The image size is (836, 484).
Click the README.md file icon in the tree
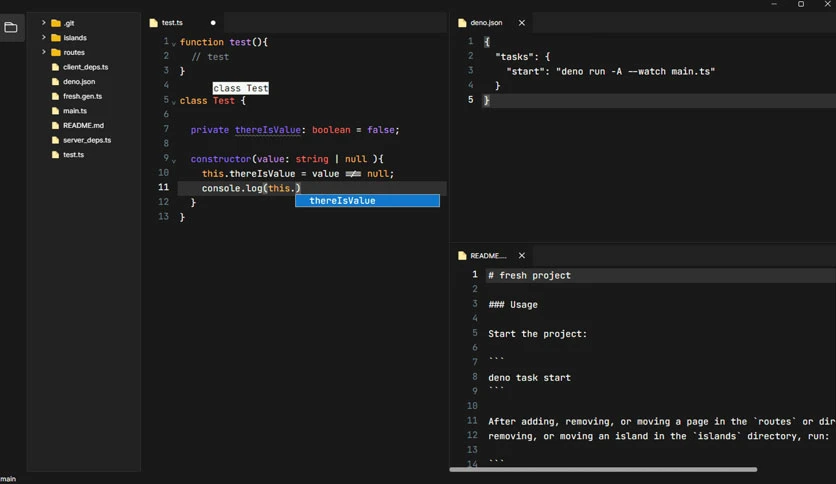tap(55, 125)
